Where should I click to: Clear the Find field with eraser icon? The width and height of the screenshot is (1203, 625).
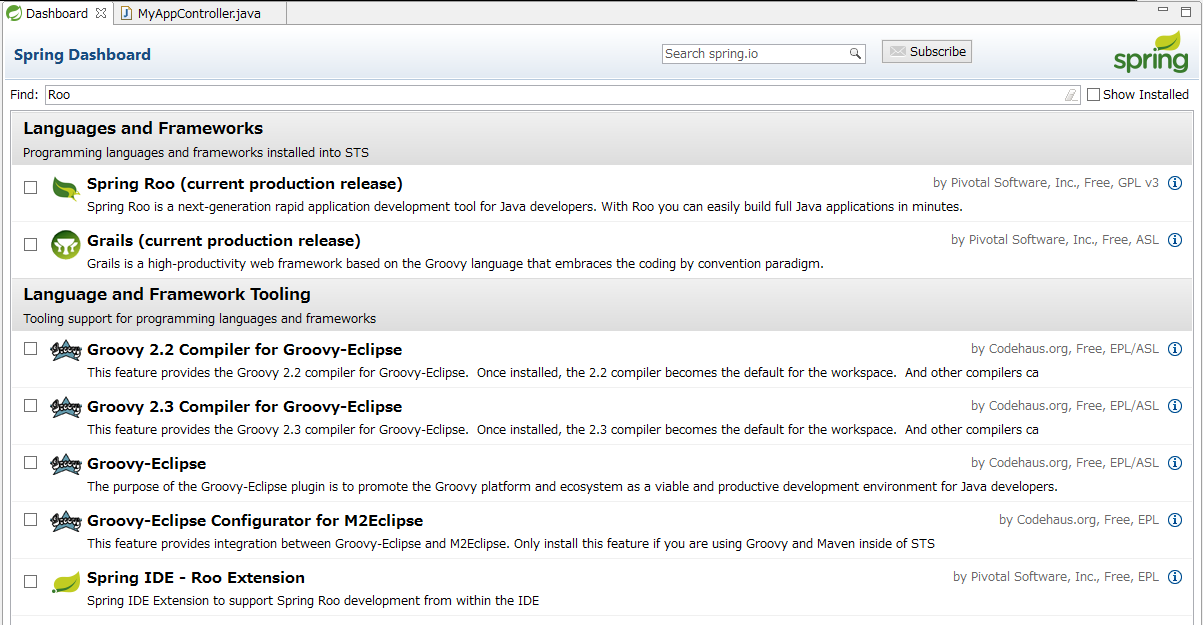(x=1071, y=95)
